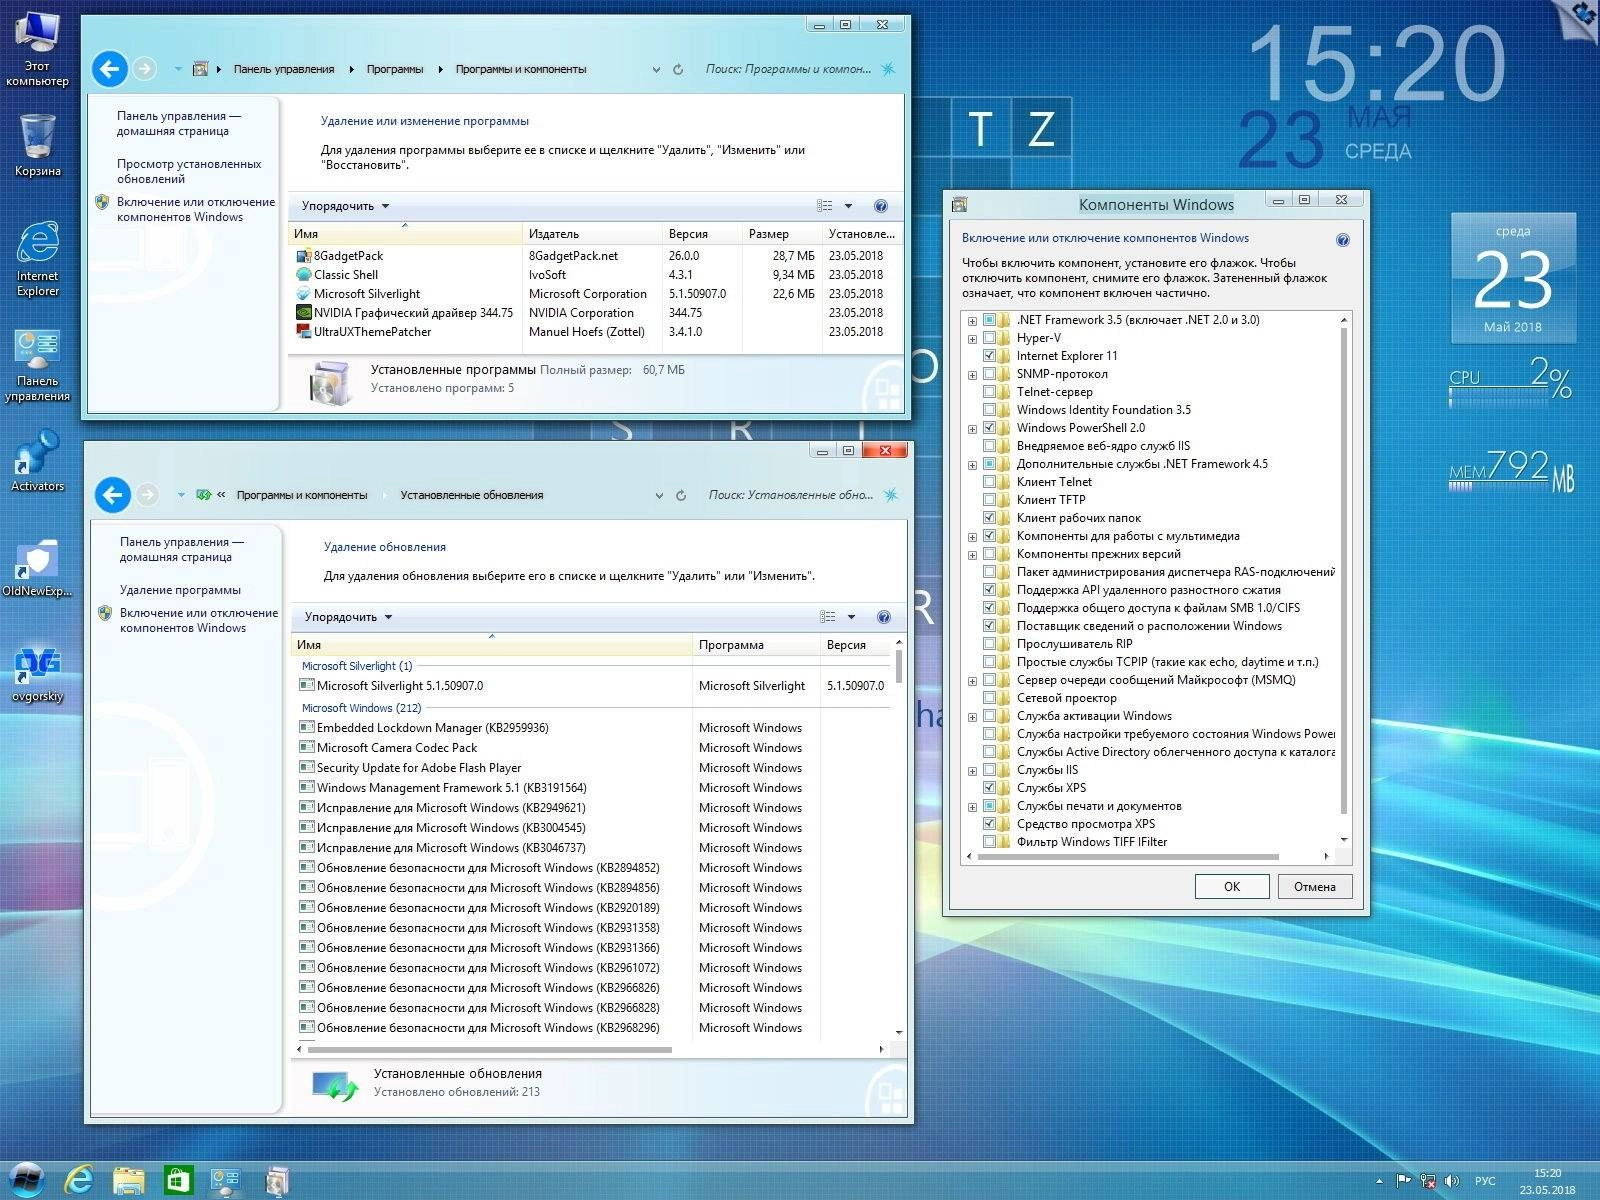
Task: Expand .NET Framework 3.5 tree node
Action: (x=972, y=321)
